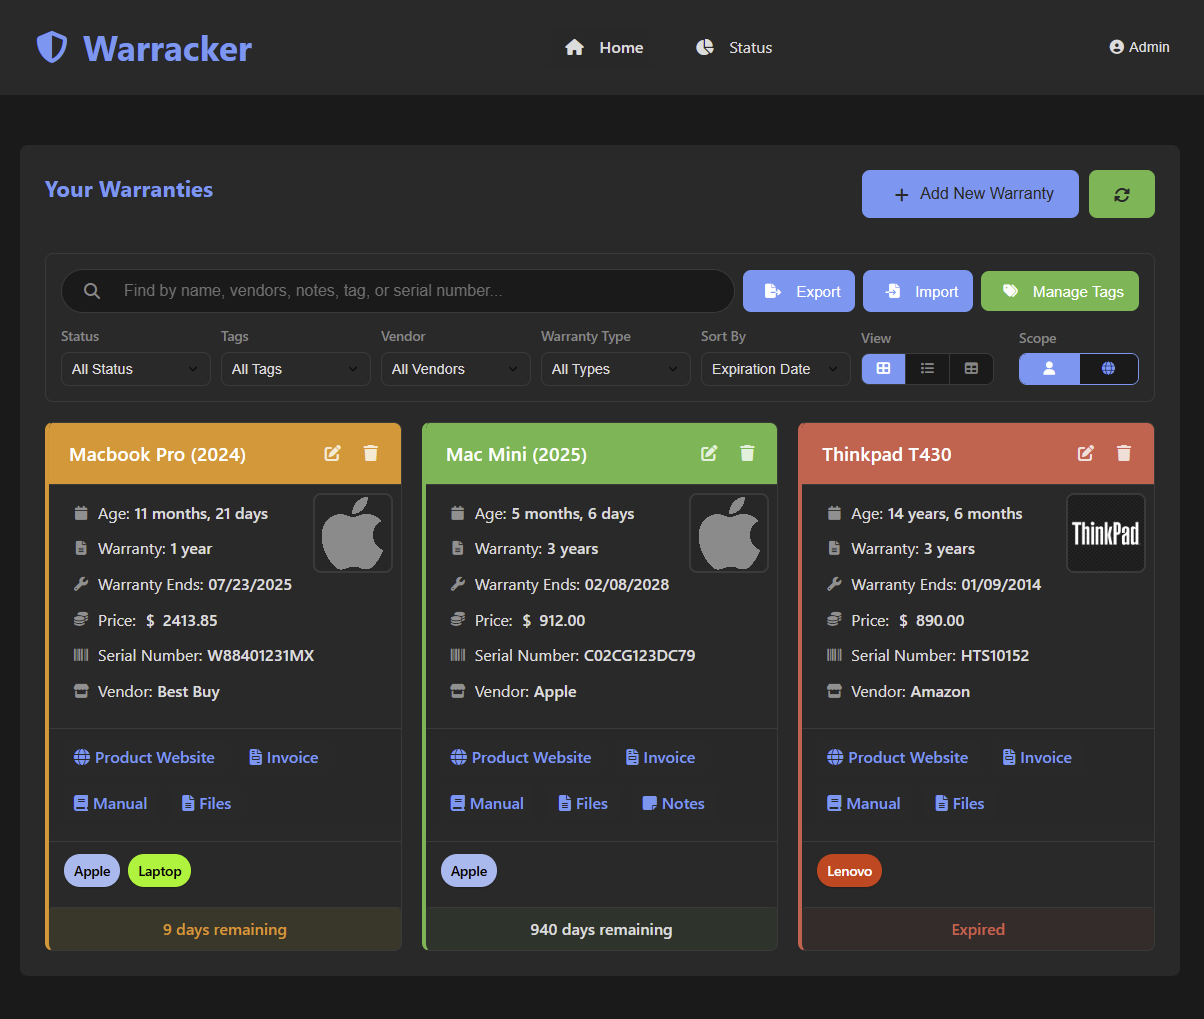Click the refresh warranties icon button
The width and height of the screenshot is (1204, 1019).
(1121, 193)
